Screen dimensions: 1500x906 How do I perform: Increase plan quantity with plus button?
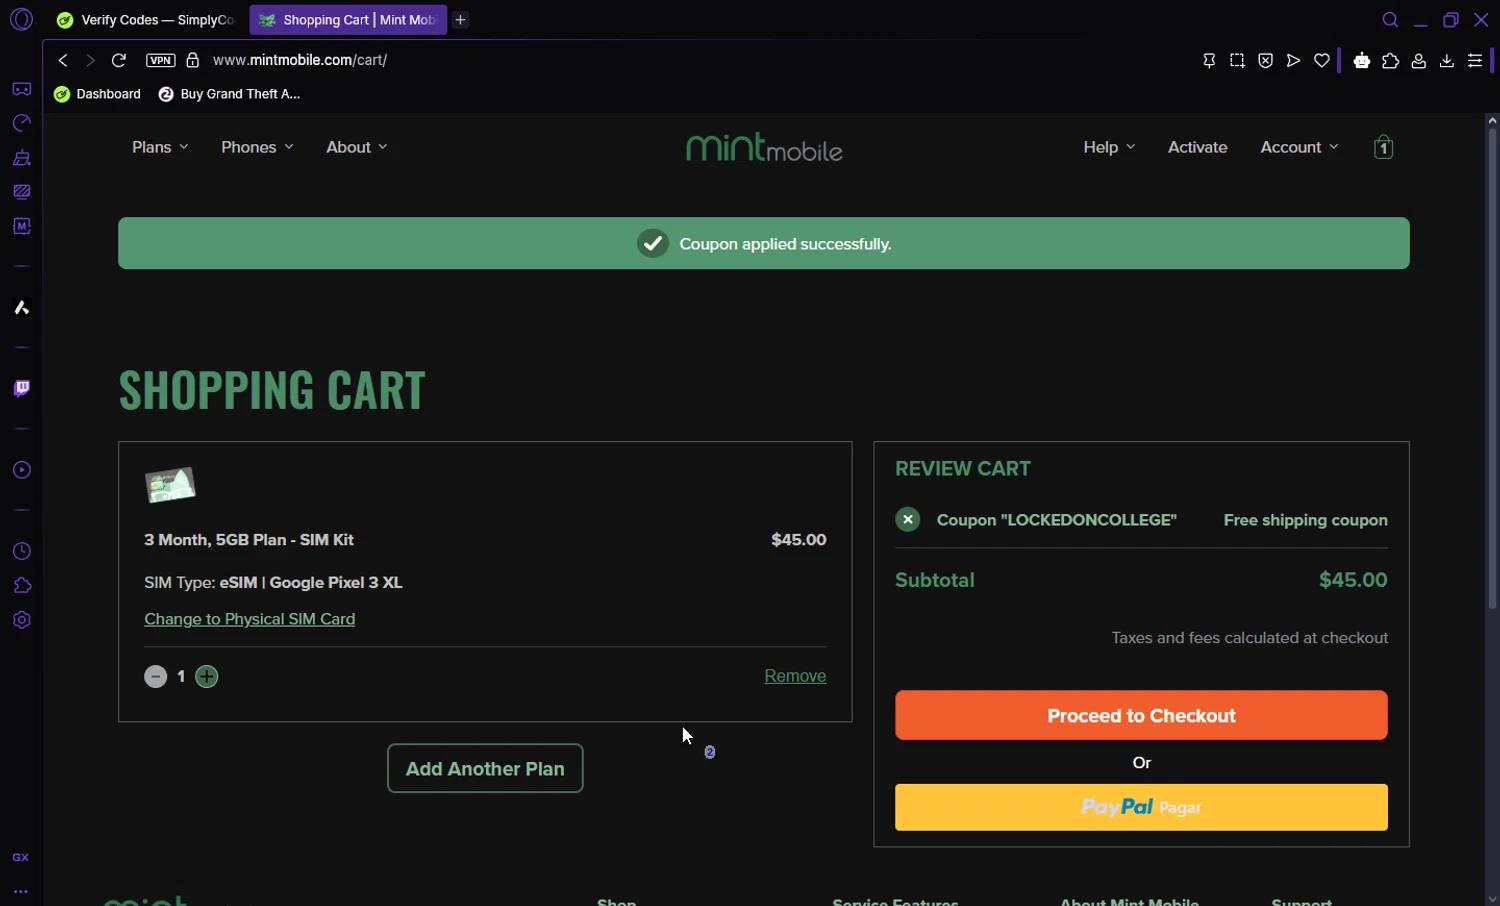click(207, 677)
